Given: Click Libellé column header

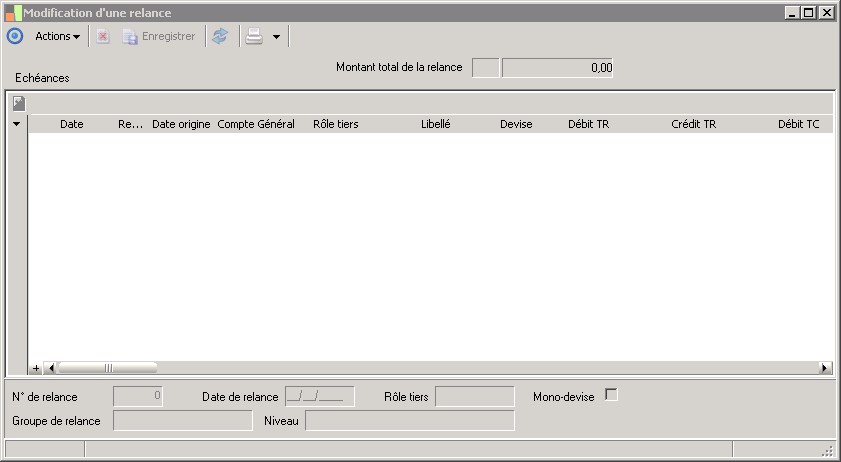Looking at the screenshot, I should (x=436, y=124).
